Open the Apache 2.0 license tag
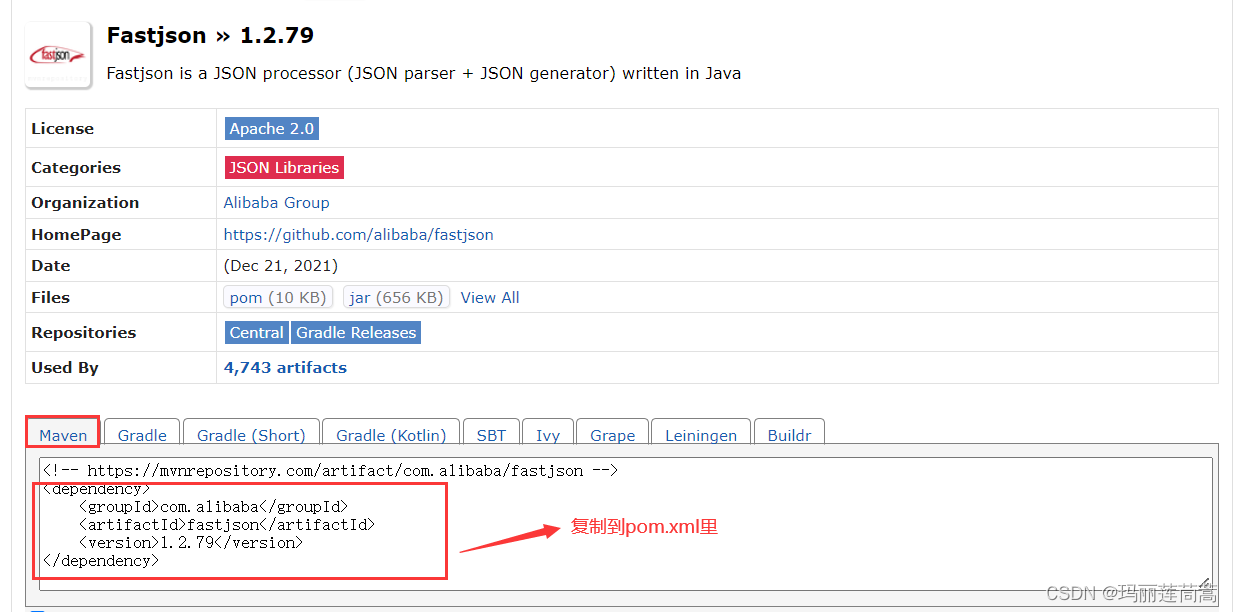Viewport: 1233px width, 612px height. tap(272, 128)
